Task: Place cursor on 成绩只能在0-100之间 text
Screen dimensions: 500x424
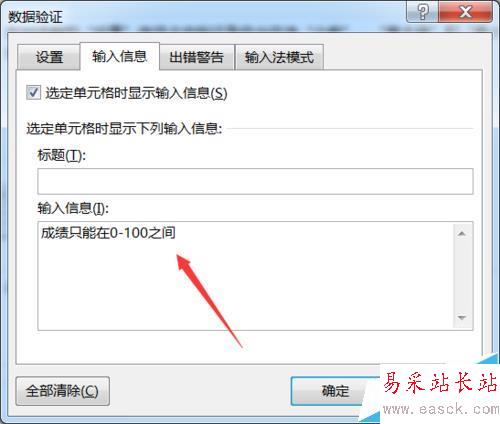Action: (x=108, y=233)
